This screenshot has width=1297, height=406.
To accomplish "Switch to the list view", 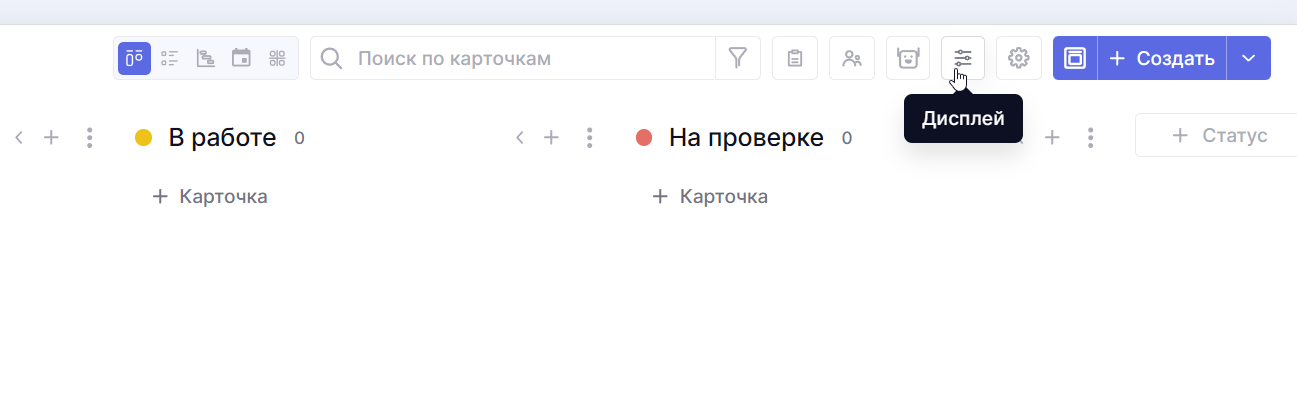I will pyautogui.click(x=170, y=58).
